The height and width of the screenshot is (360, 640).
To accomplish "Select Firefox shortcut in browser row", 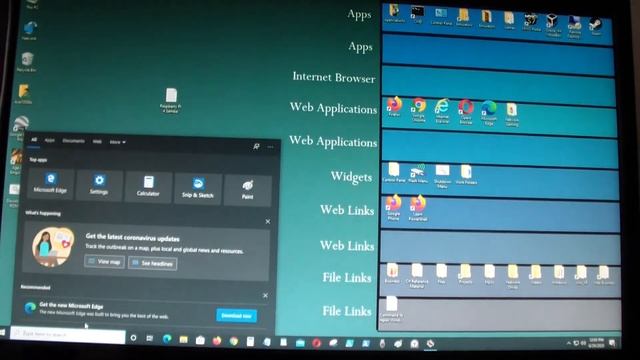I will point(394,107).
